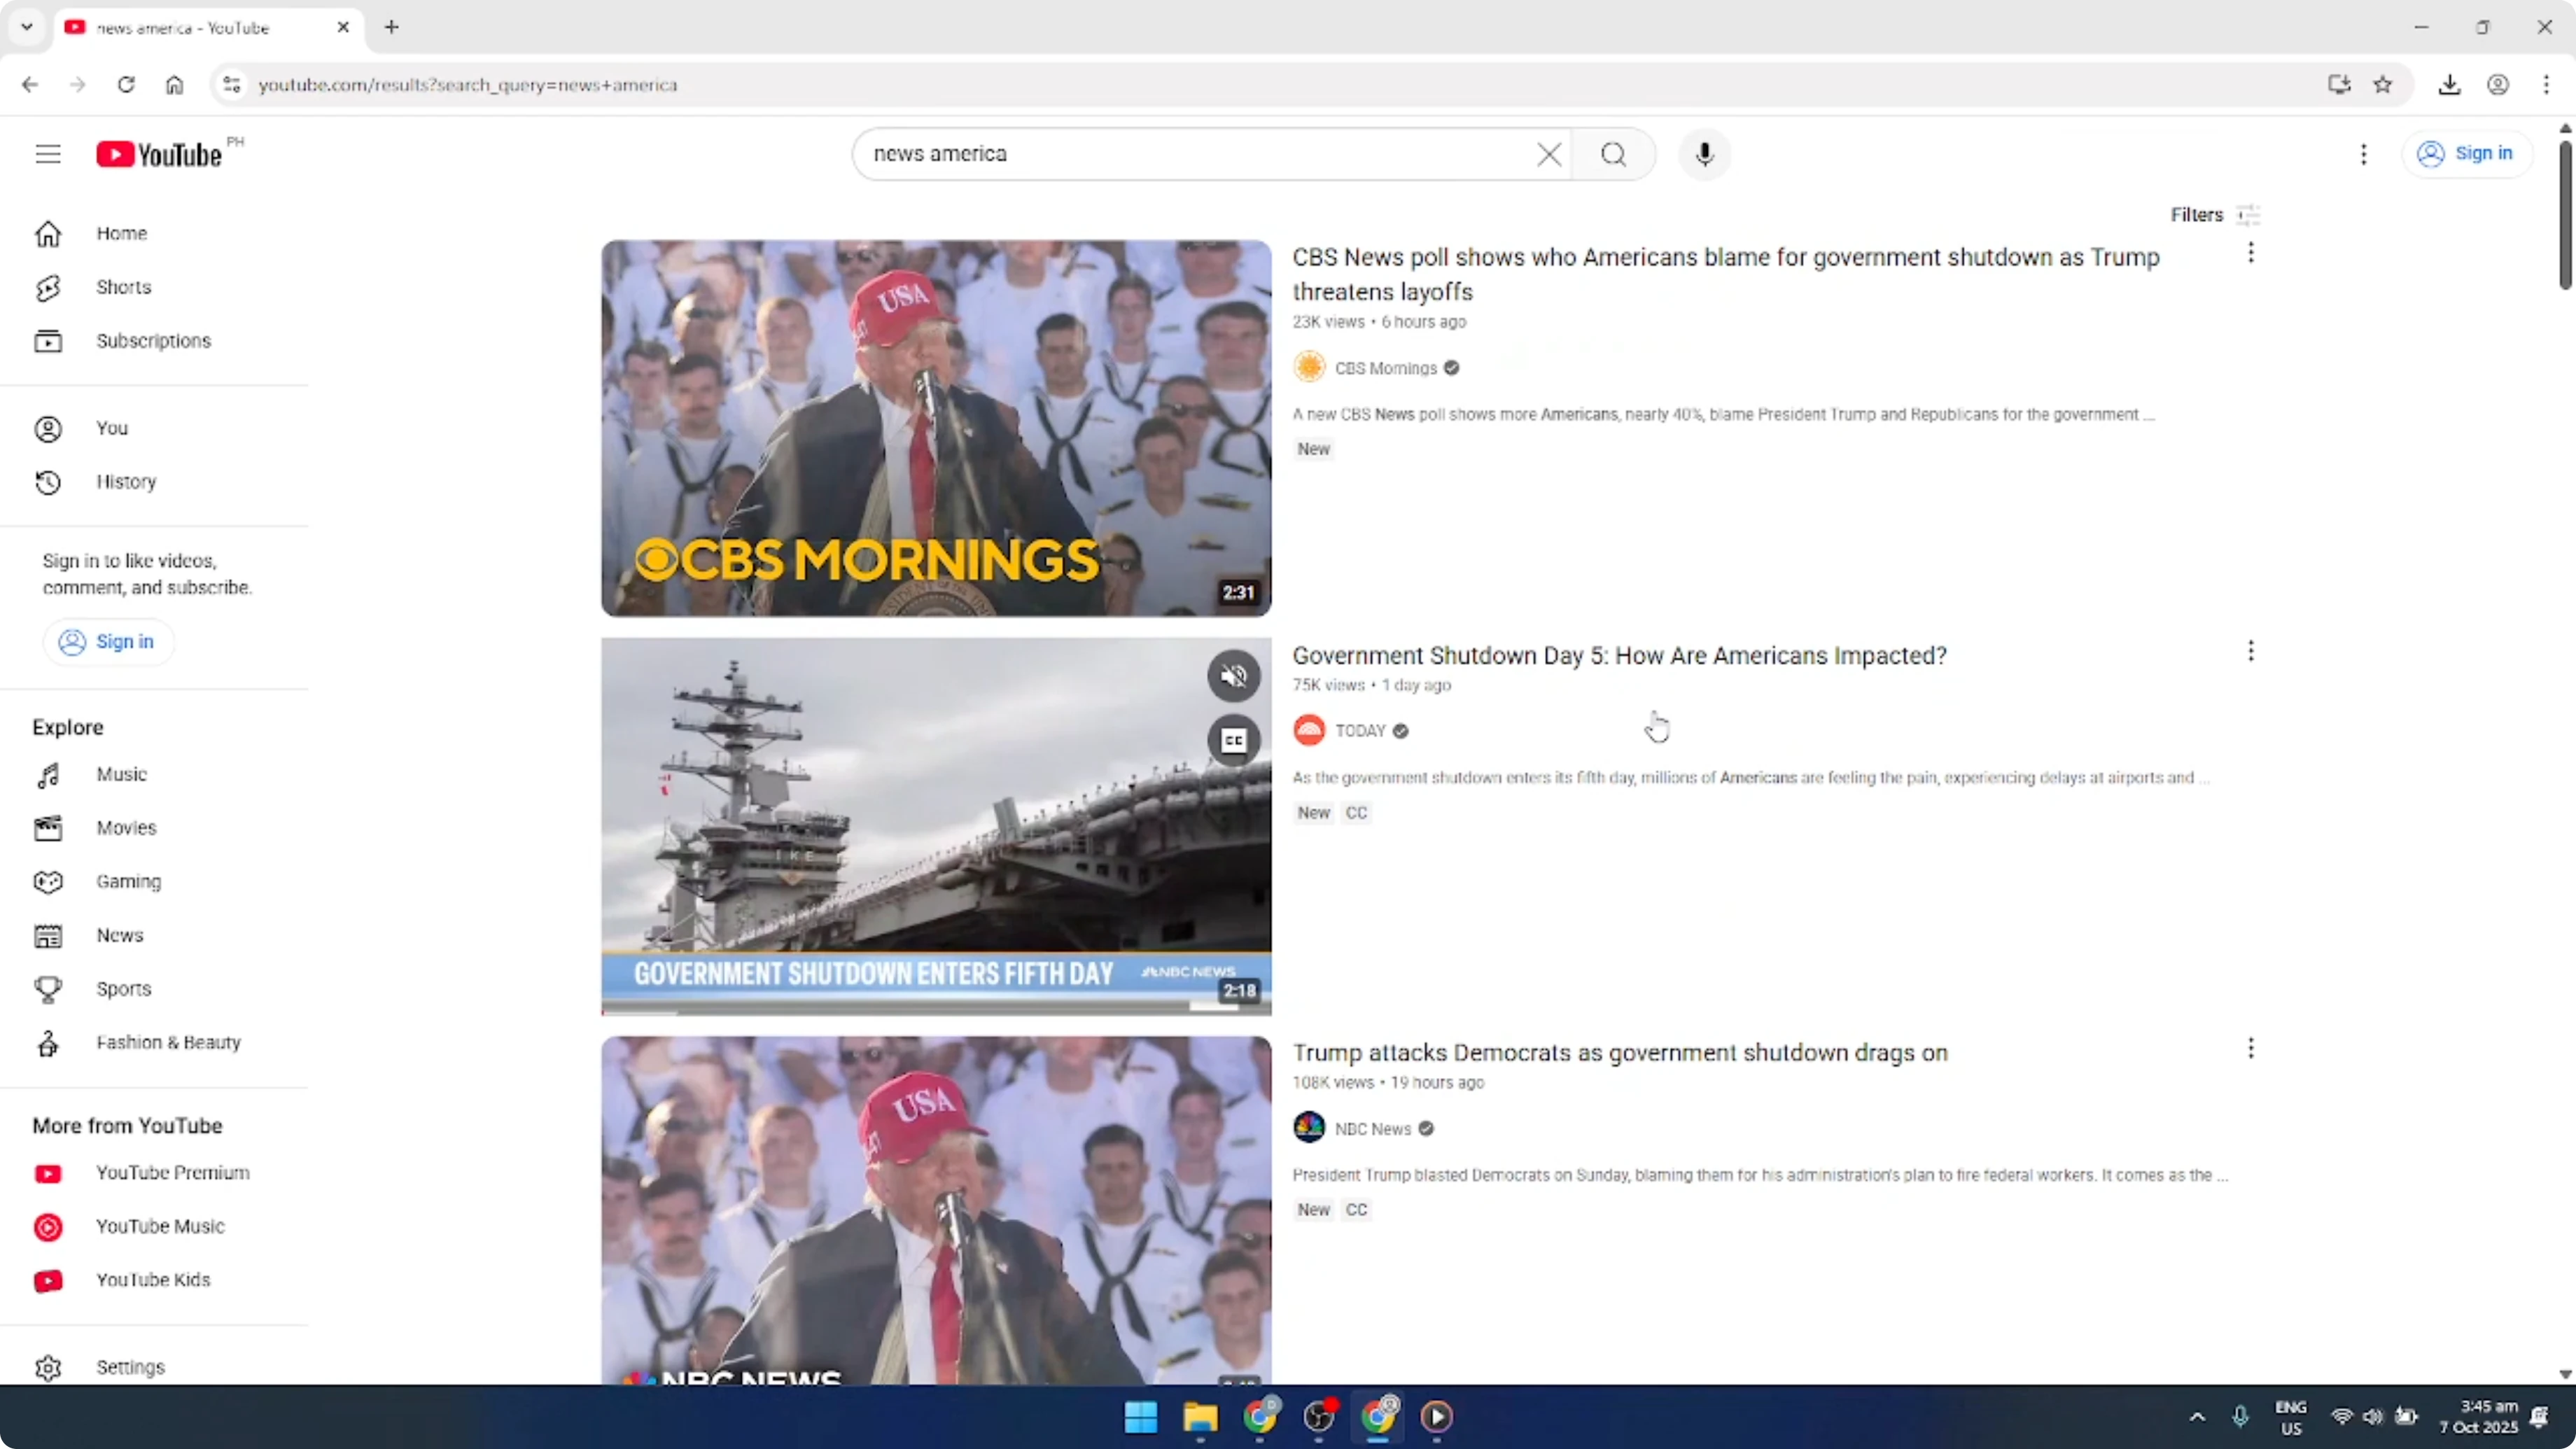Open TODAY channel avatar
Screen dimensions: 2576x1449
[x=1309, y=730]
